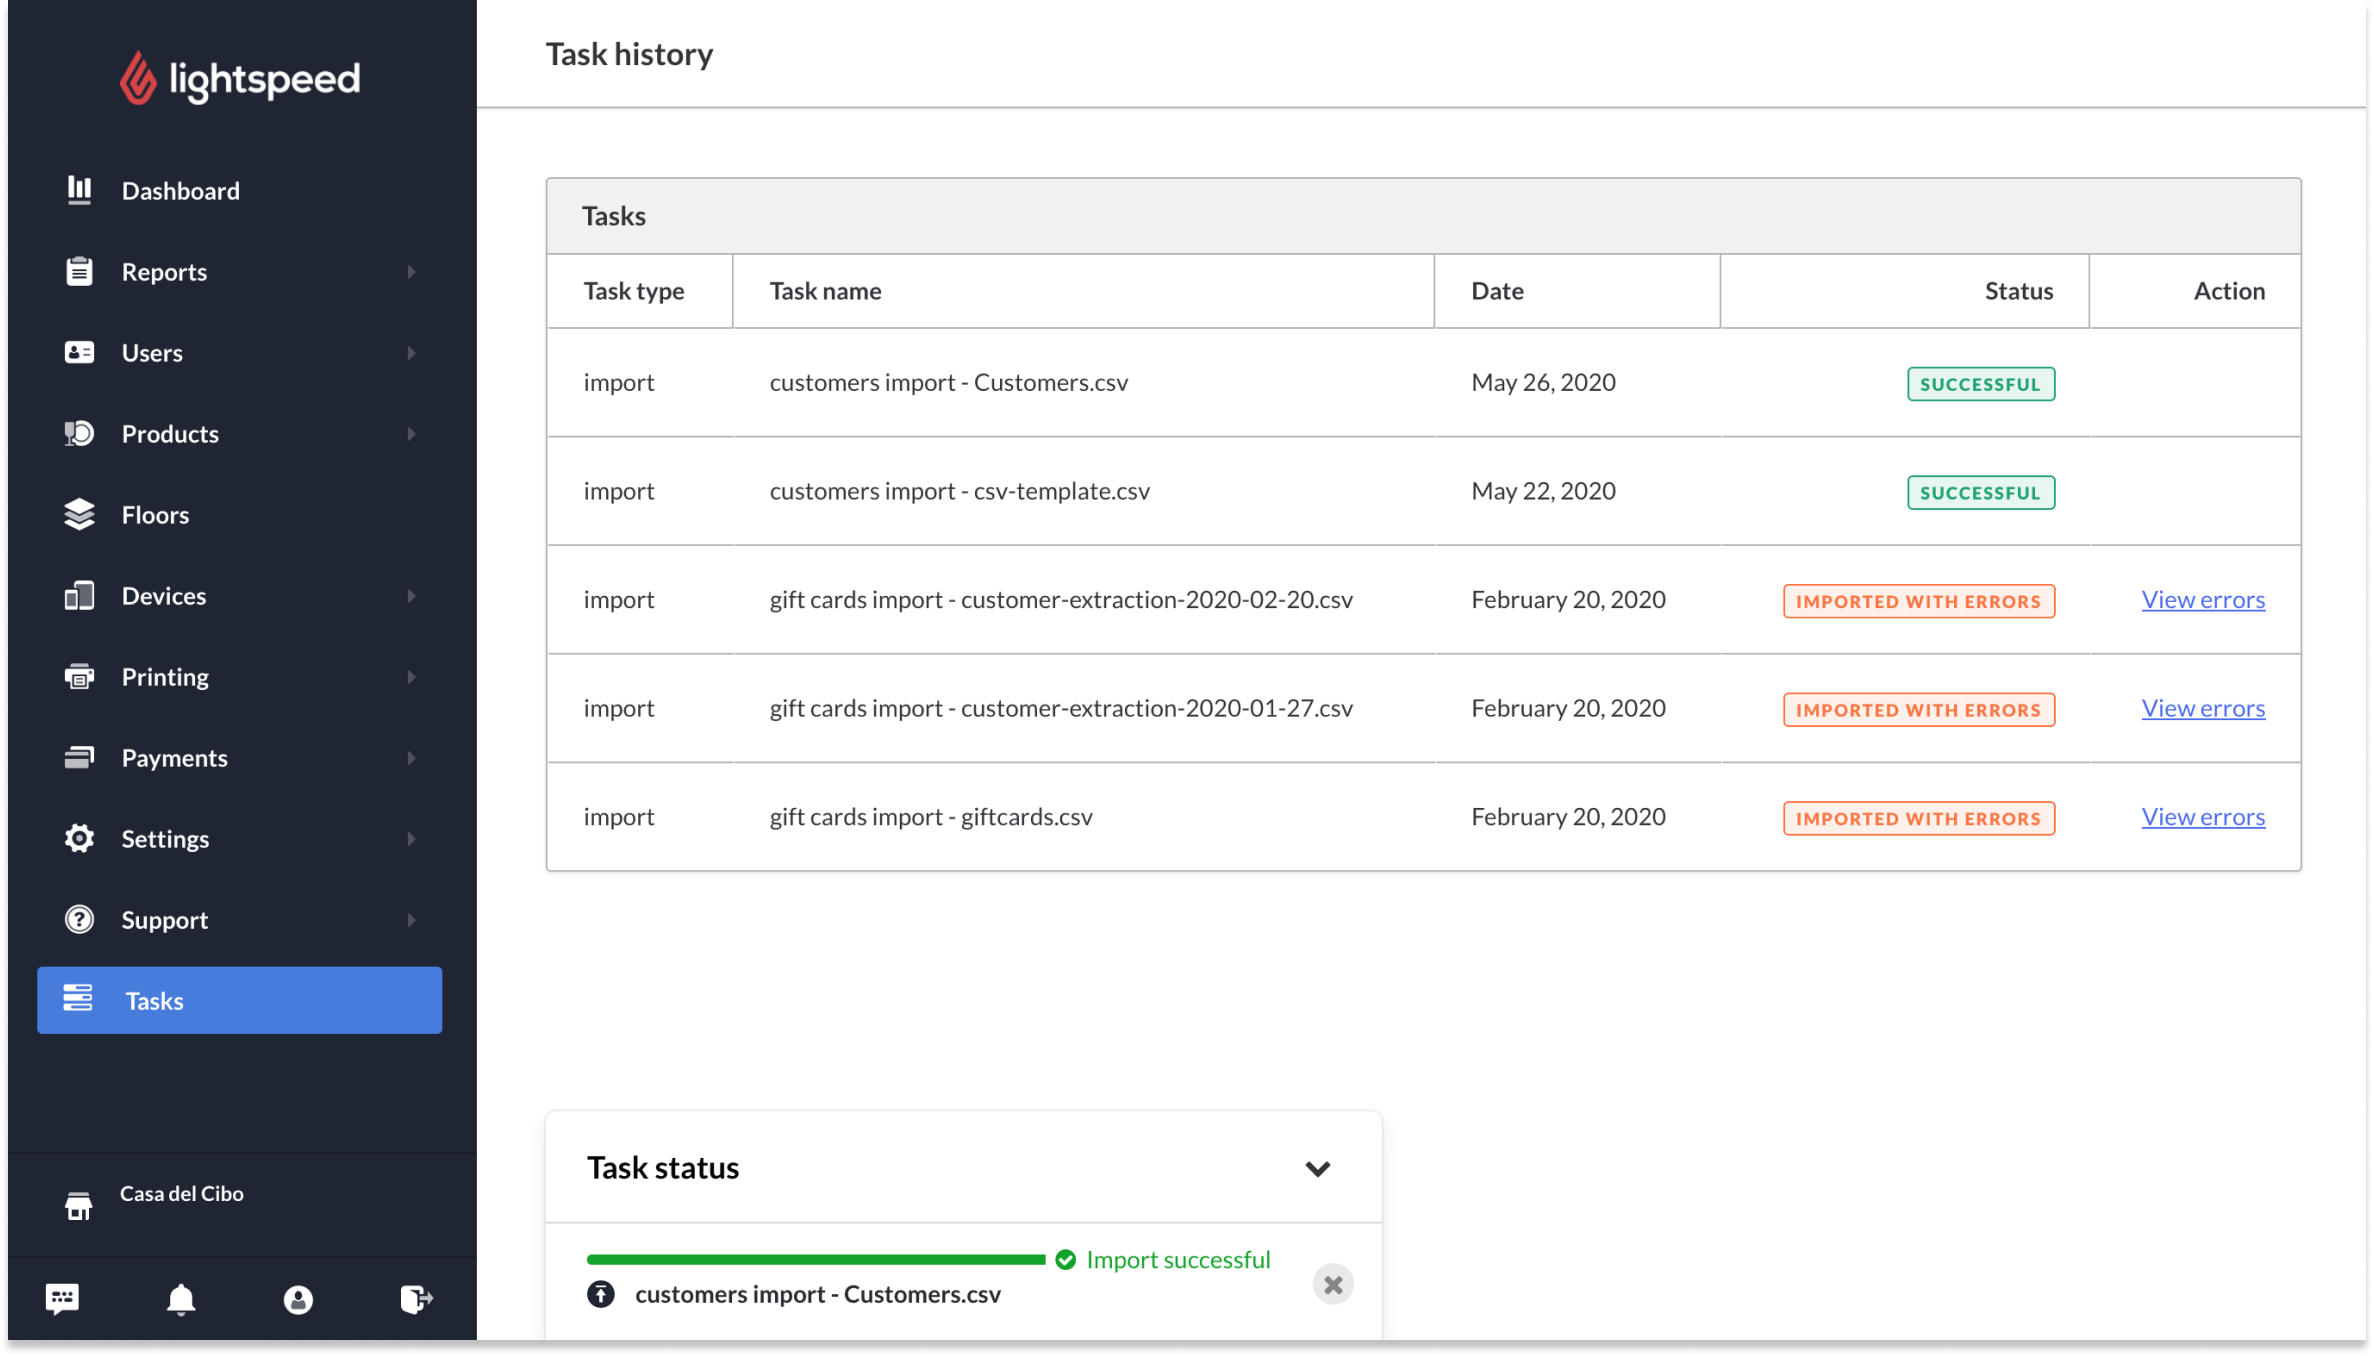Viewport: 2374px width, 1356px height.
Task: Click the Devices icon in sidebar
Action: pyautogui.click(x=79, y=595)
